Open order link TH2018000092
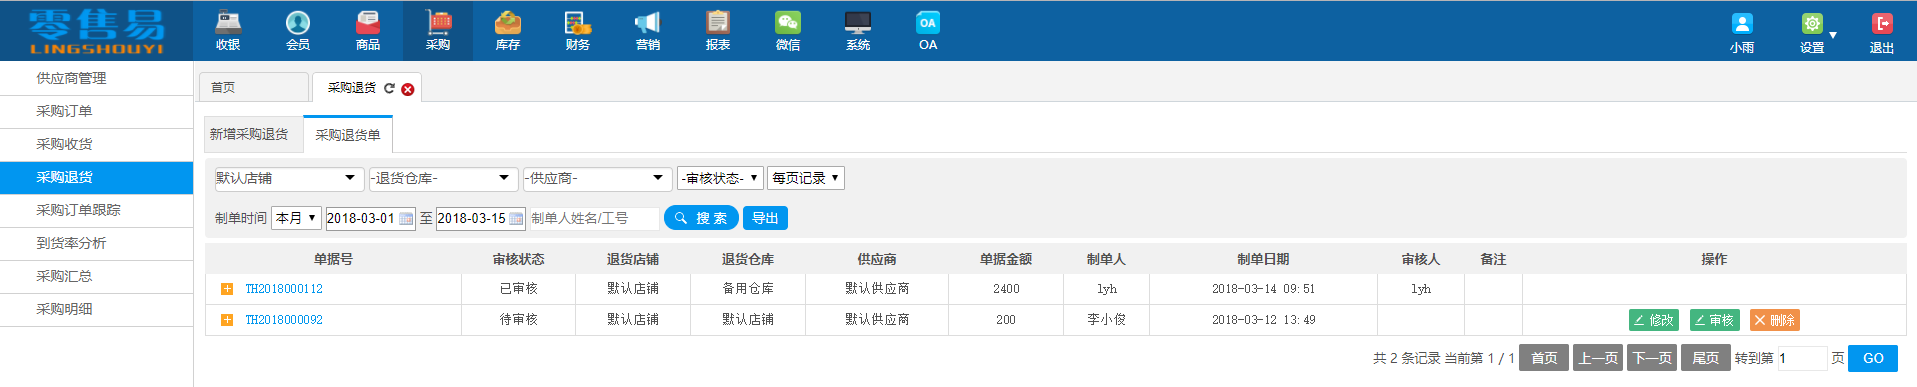The width and height of the screenshot is (1917, 387). (284, 320)
